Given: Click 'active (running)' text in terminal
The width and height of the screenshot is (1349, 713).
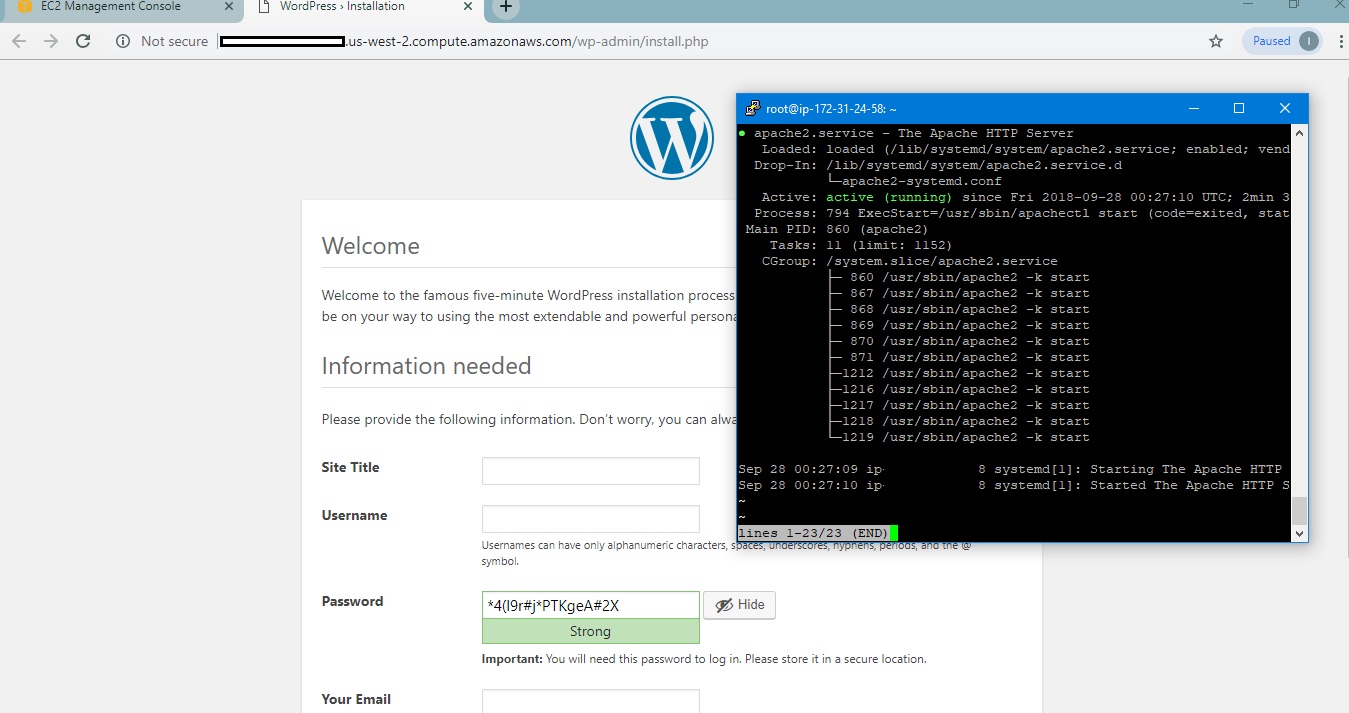Looking at the screenshot, I should click(890, 197).
